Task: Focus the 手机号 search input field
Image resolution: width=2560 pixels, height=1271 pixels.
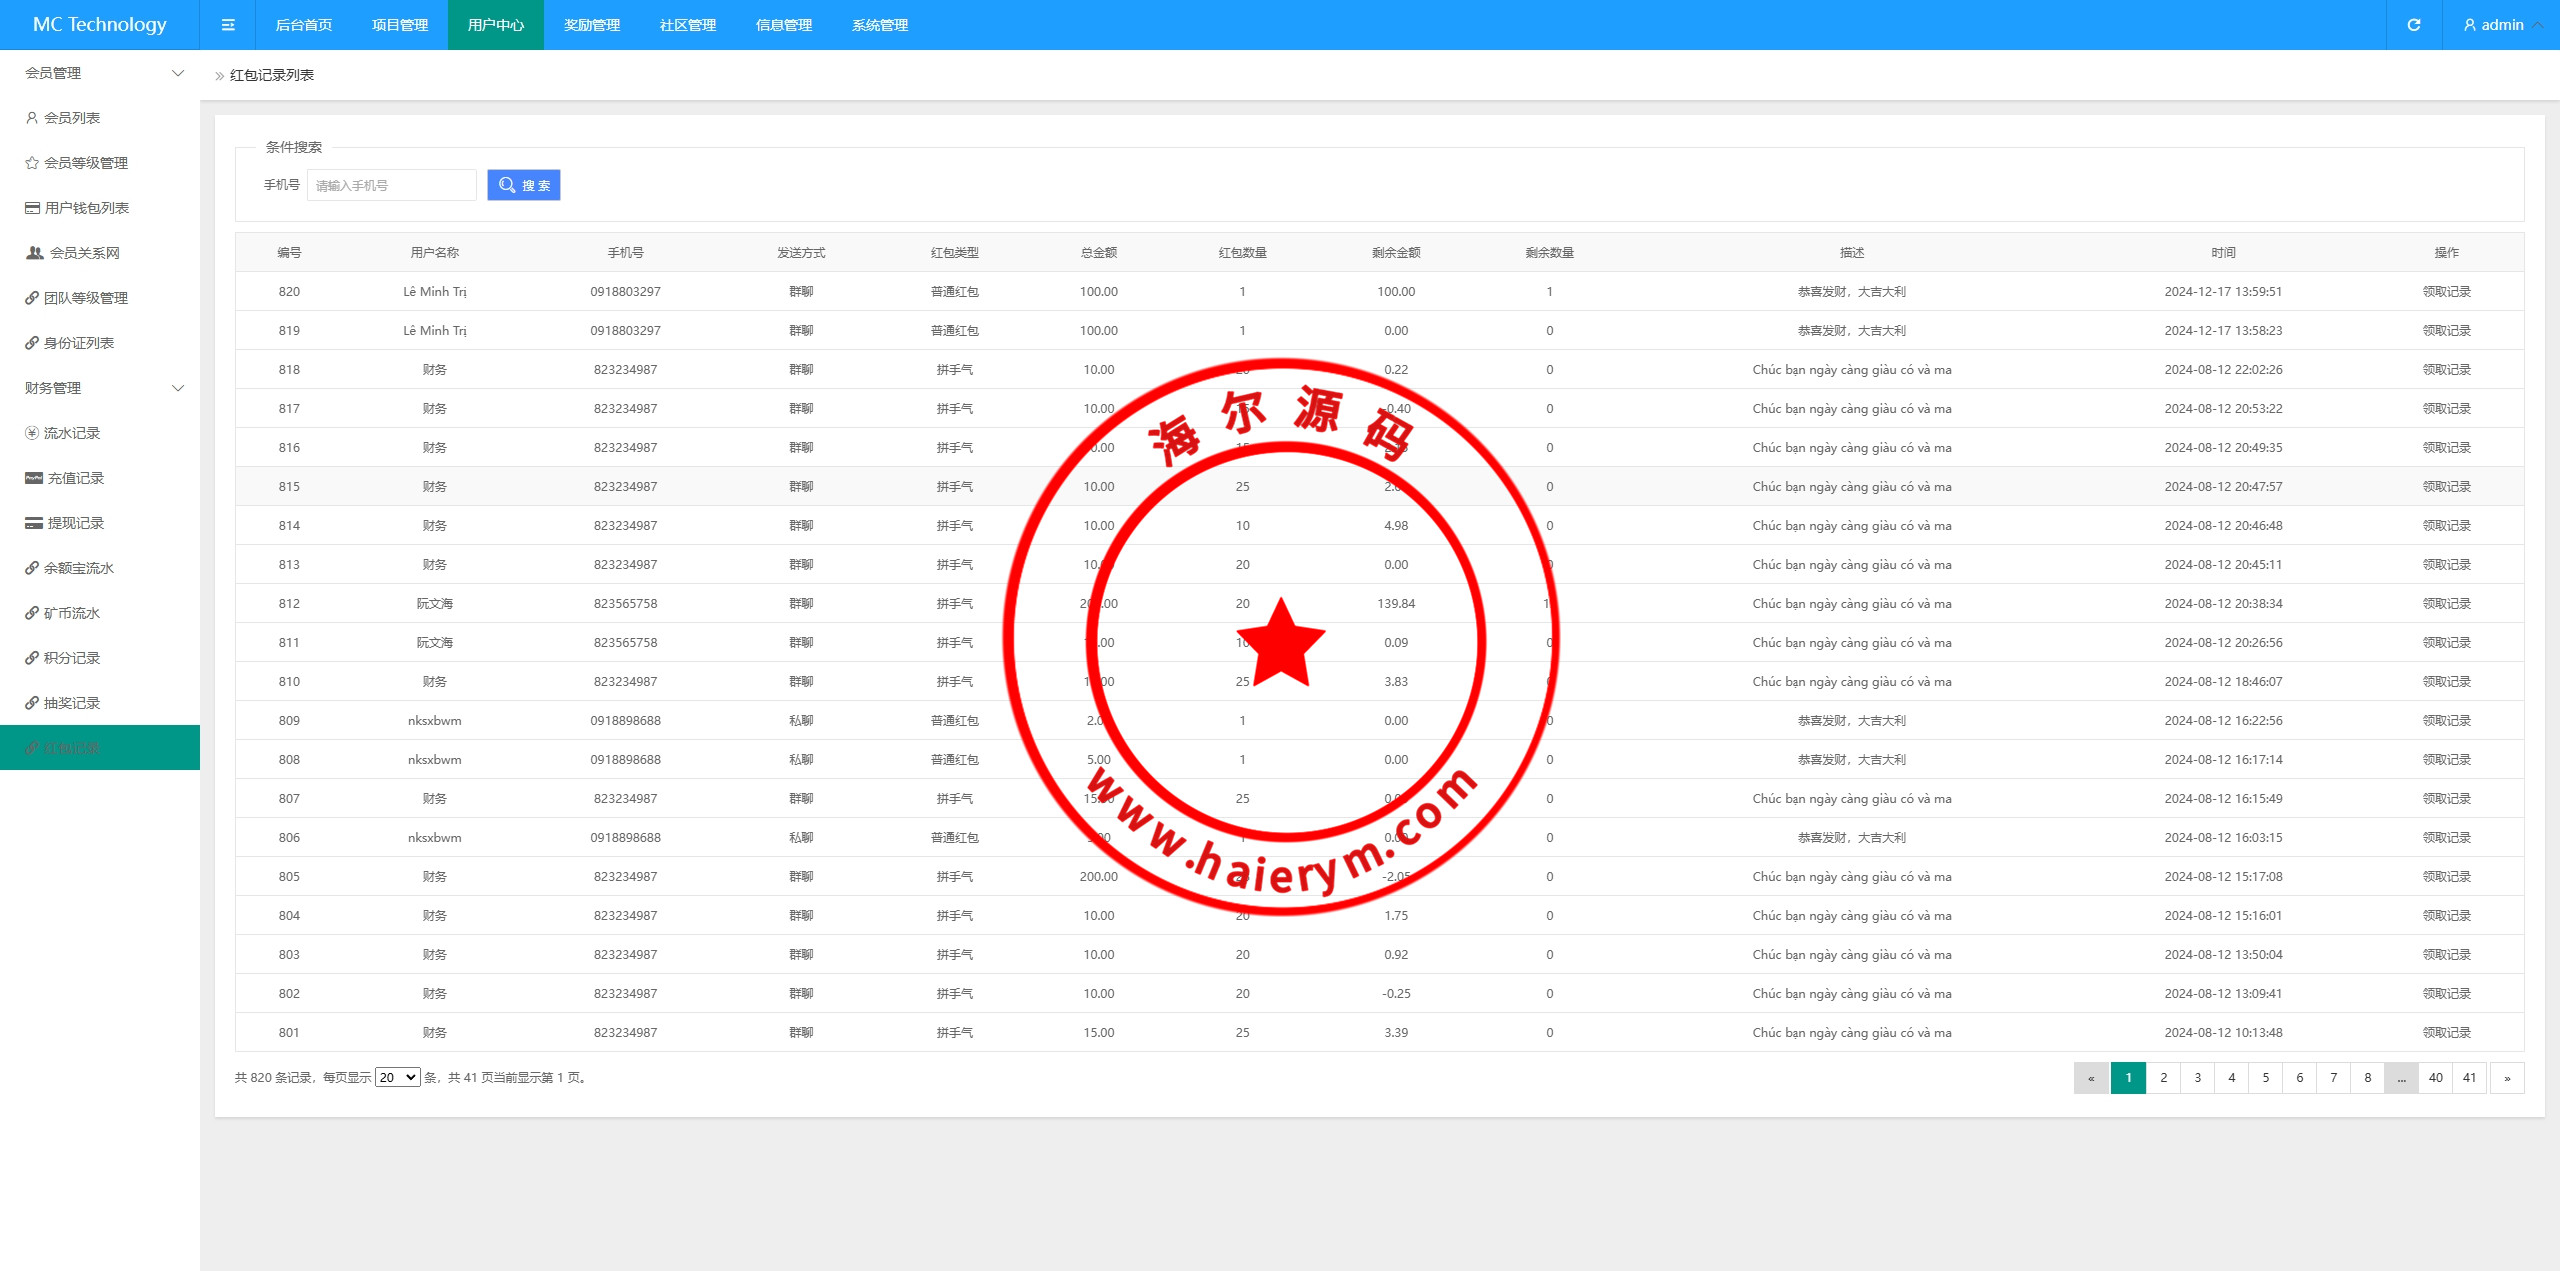Action: (x=391, y=185)
